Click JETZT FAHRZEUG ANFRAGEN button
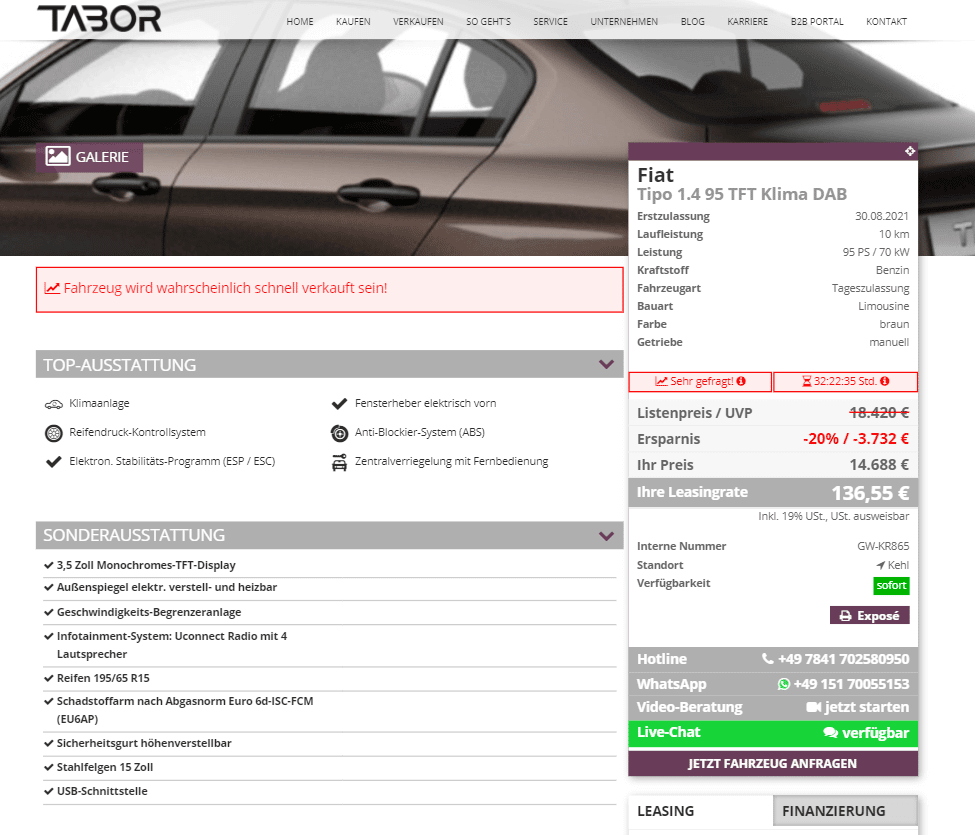975x835 pixels. coord(773,763)
